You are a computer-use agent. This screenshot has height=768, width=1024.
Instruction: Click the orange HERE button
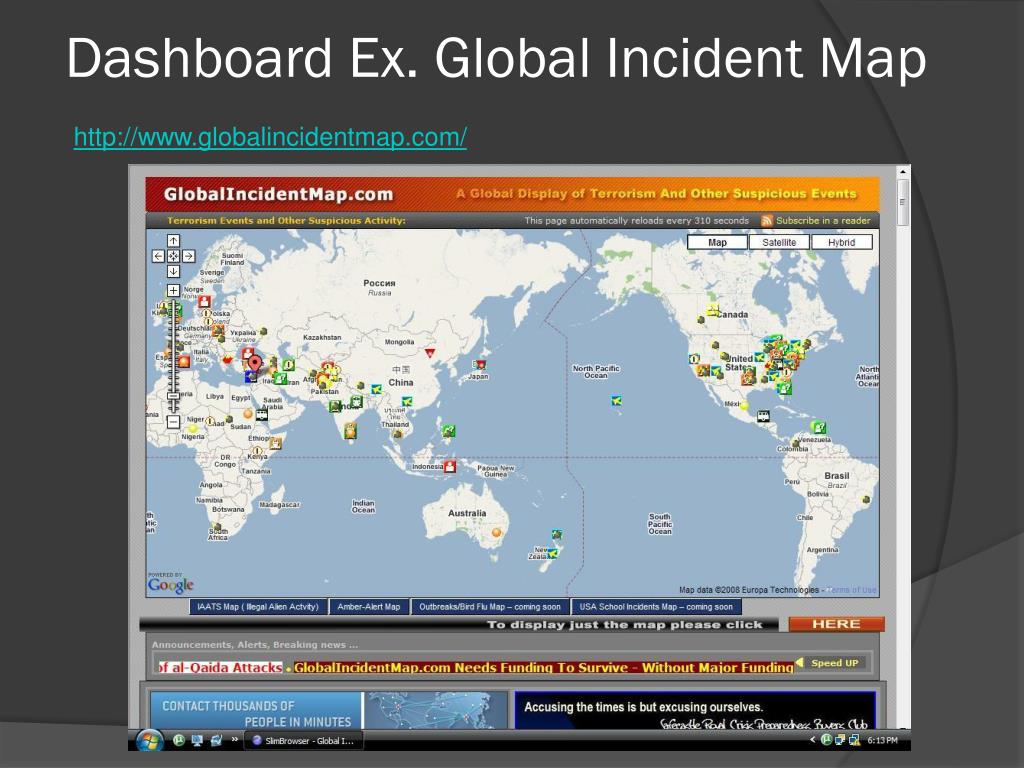click(837, 624)
